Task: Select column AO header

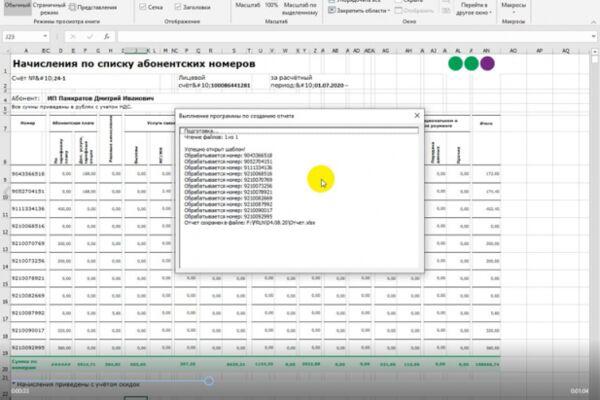Action: click(513, 51)
